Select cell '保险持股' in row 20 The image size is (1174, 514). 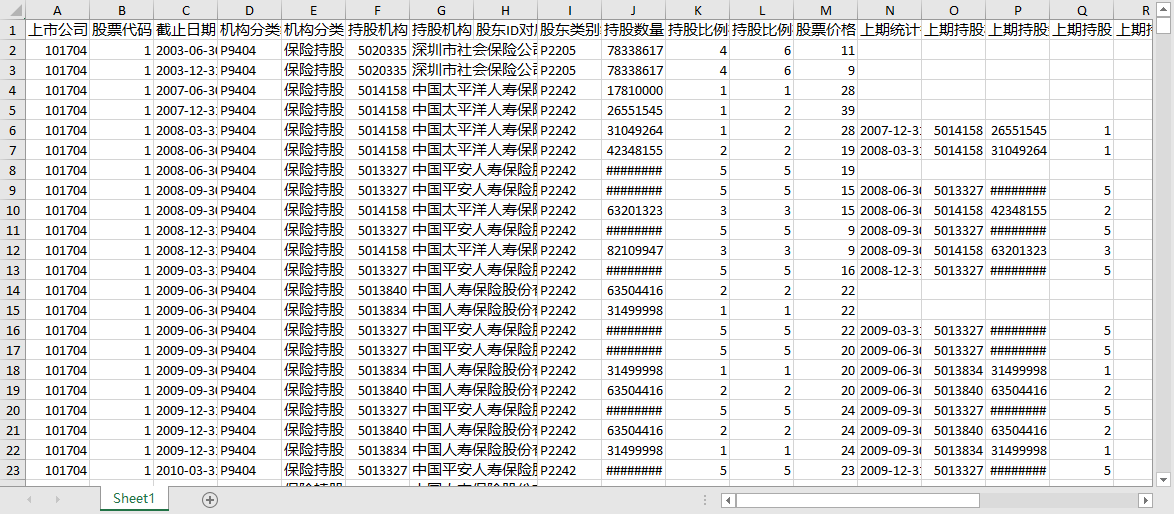(x=314, y=410)
